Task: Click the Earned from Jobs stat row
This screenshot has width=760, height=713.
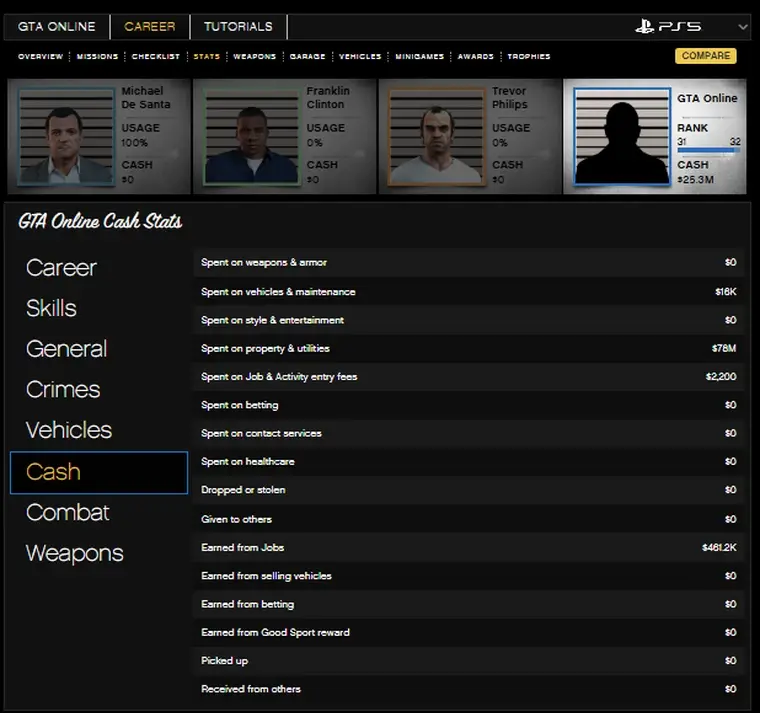Action: point(468,548)
